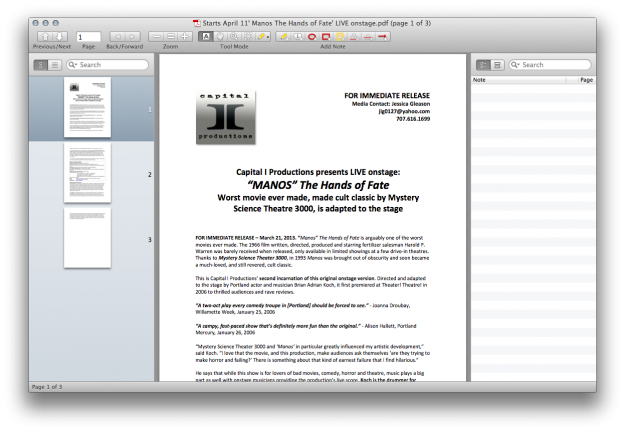Sort notes by the Page column header
The width and height of the screenshot is (625, 432).
pyautogui.click(x=586, y=80)
